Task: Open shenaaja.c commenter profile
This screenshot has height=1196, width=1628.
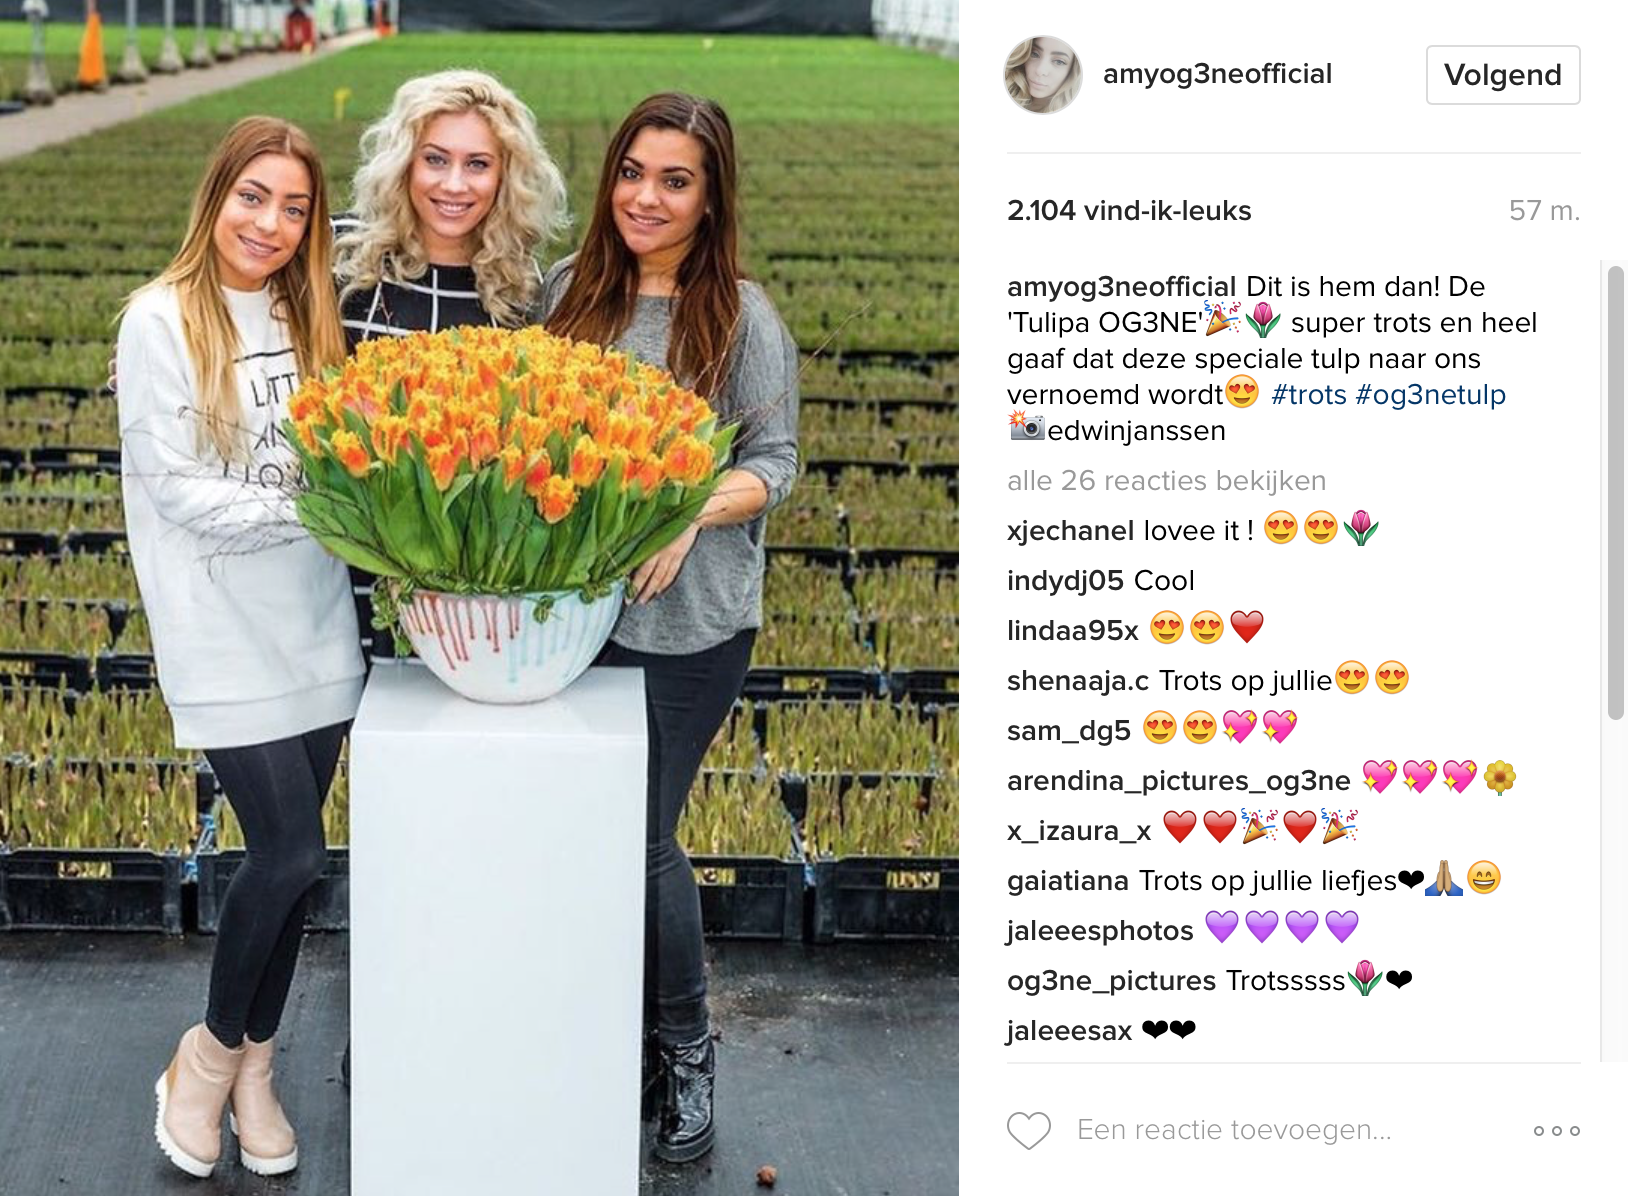Action: click(x=1078, y=681)
